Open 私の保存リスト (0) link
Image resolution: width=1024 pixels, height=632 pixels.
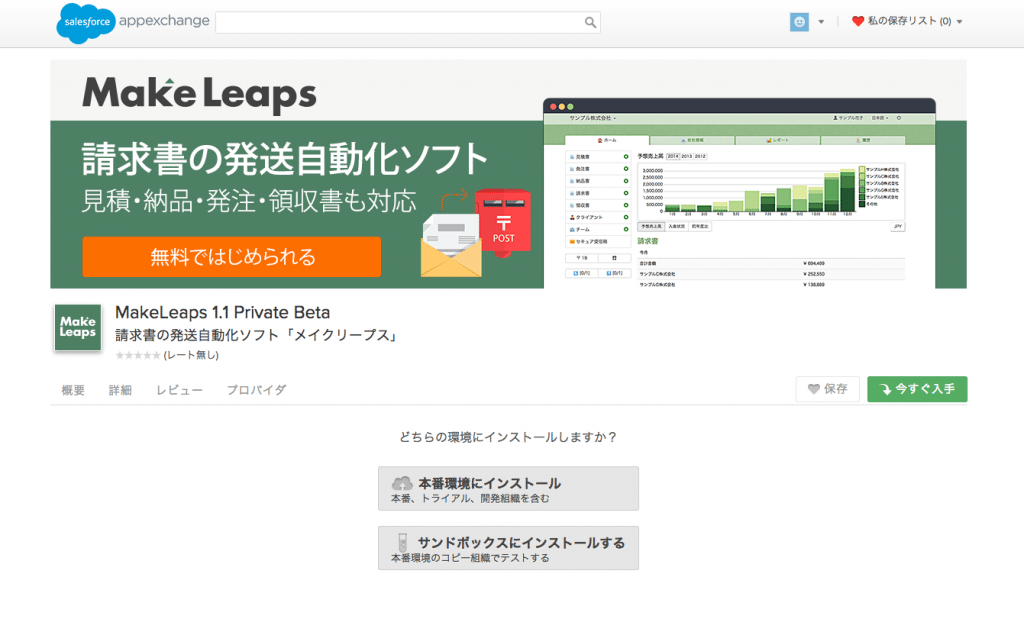click(x=909, y=21)
